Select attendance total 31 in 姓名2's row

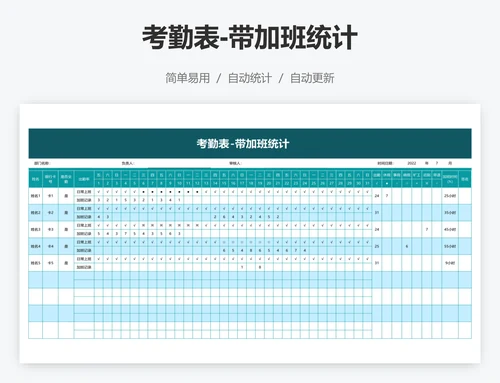pyautogui.click(x=377, y=213)
